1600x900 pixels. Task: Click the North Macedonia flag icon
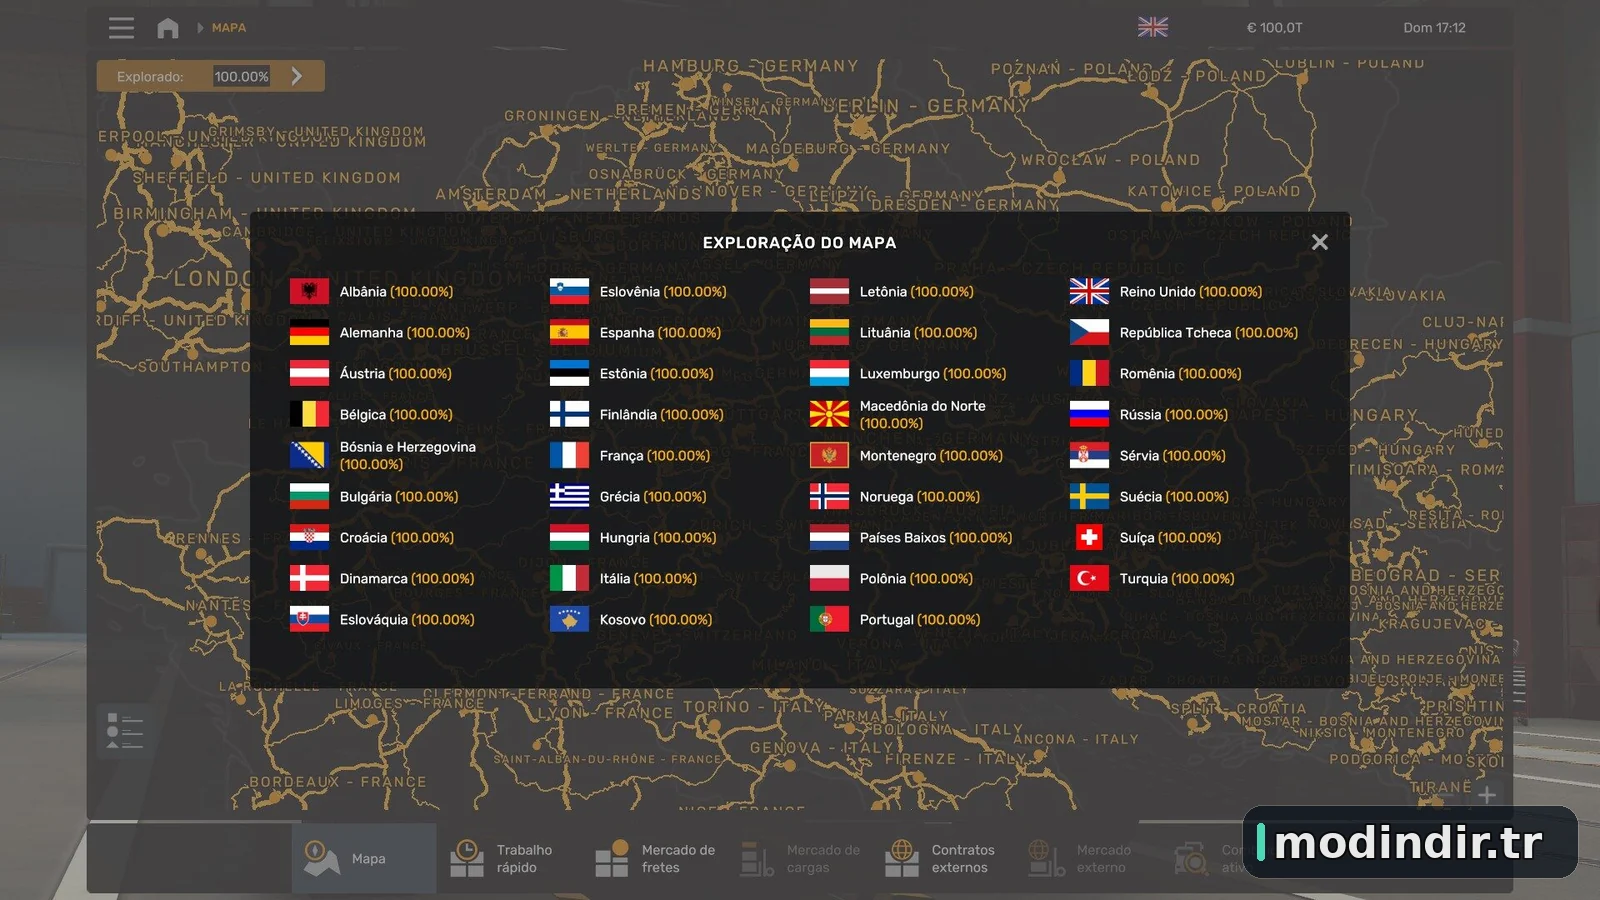(x=829, y=414)
